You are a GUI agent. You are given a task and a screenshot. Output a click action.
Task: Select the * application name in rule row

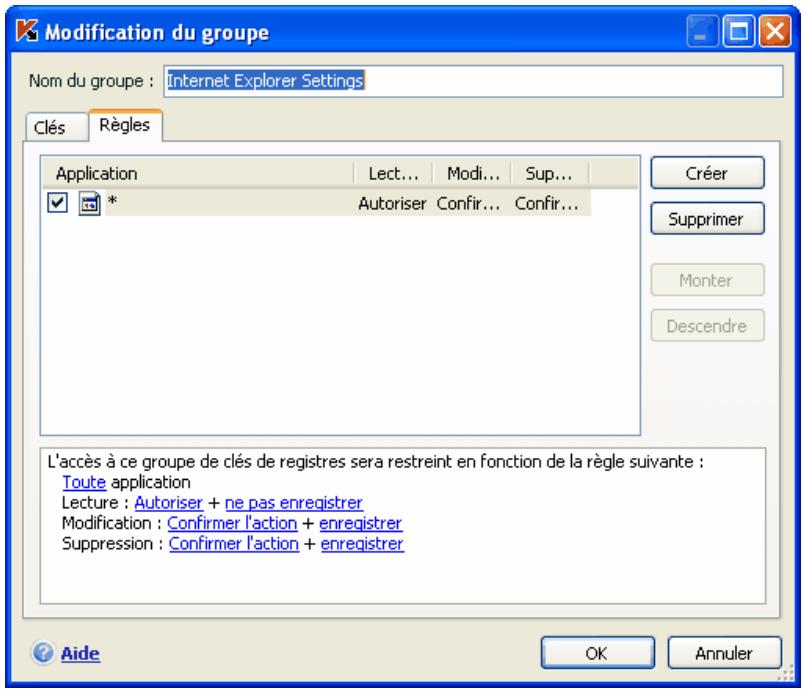[x=112, y=201]
